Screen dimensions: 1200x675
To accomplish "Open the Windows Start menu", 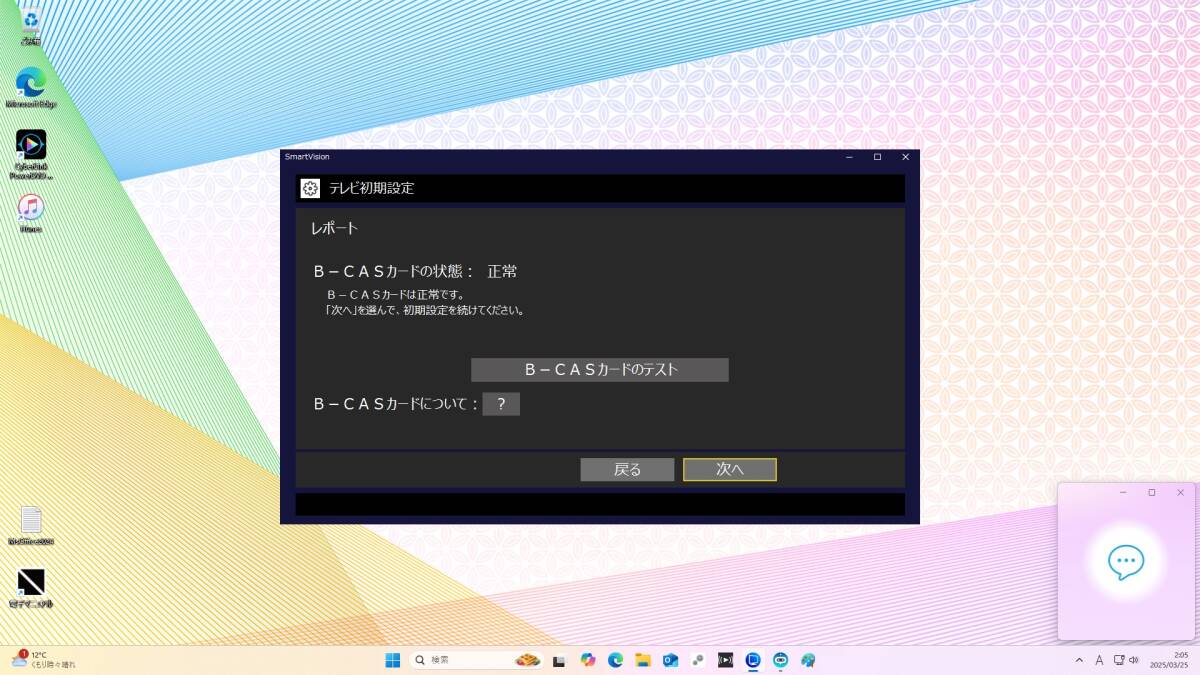I will point(392,660).
